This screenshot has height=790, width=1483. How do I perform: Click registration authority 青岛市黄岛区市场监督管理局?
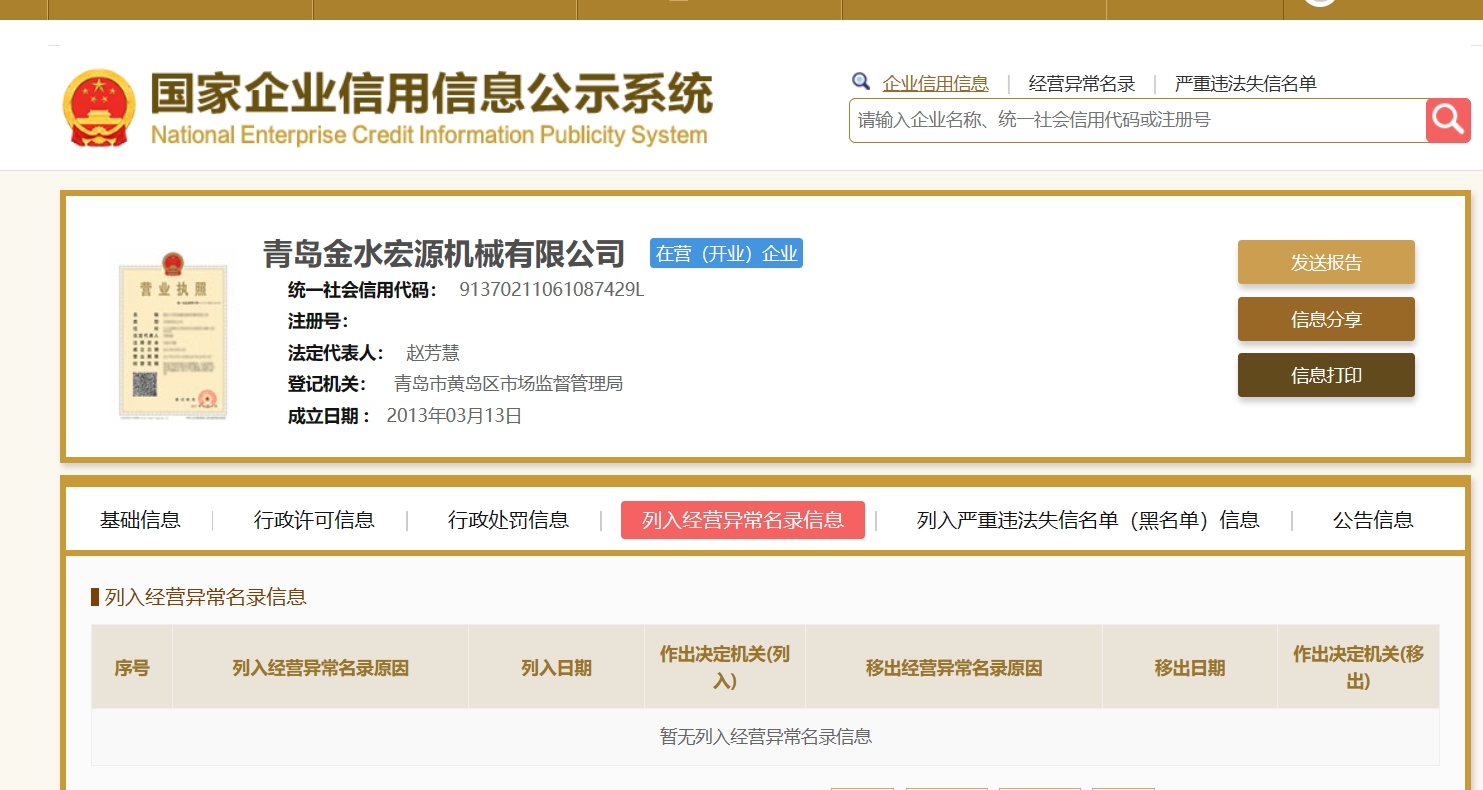(x=509, y=384)
